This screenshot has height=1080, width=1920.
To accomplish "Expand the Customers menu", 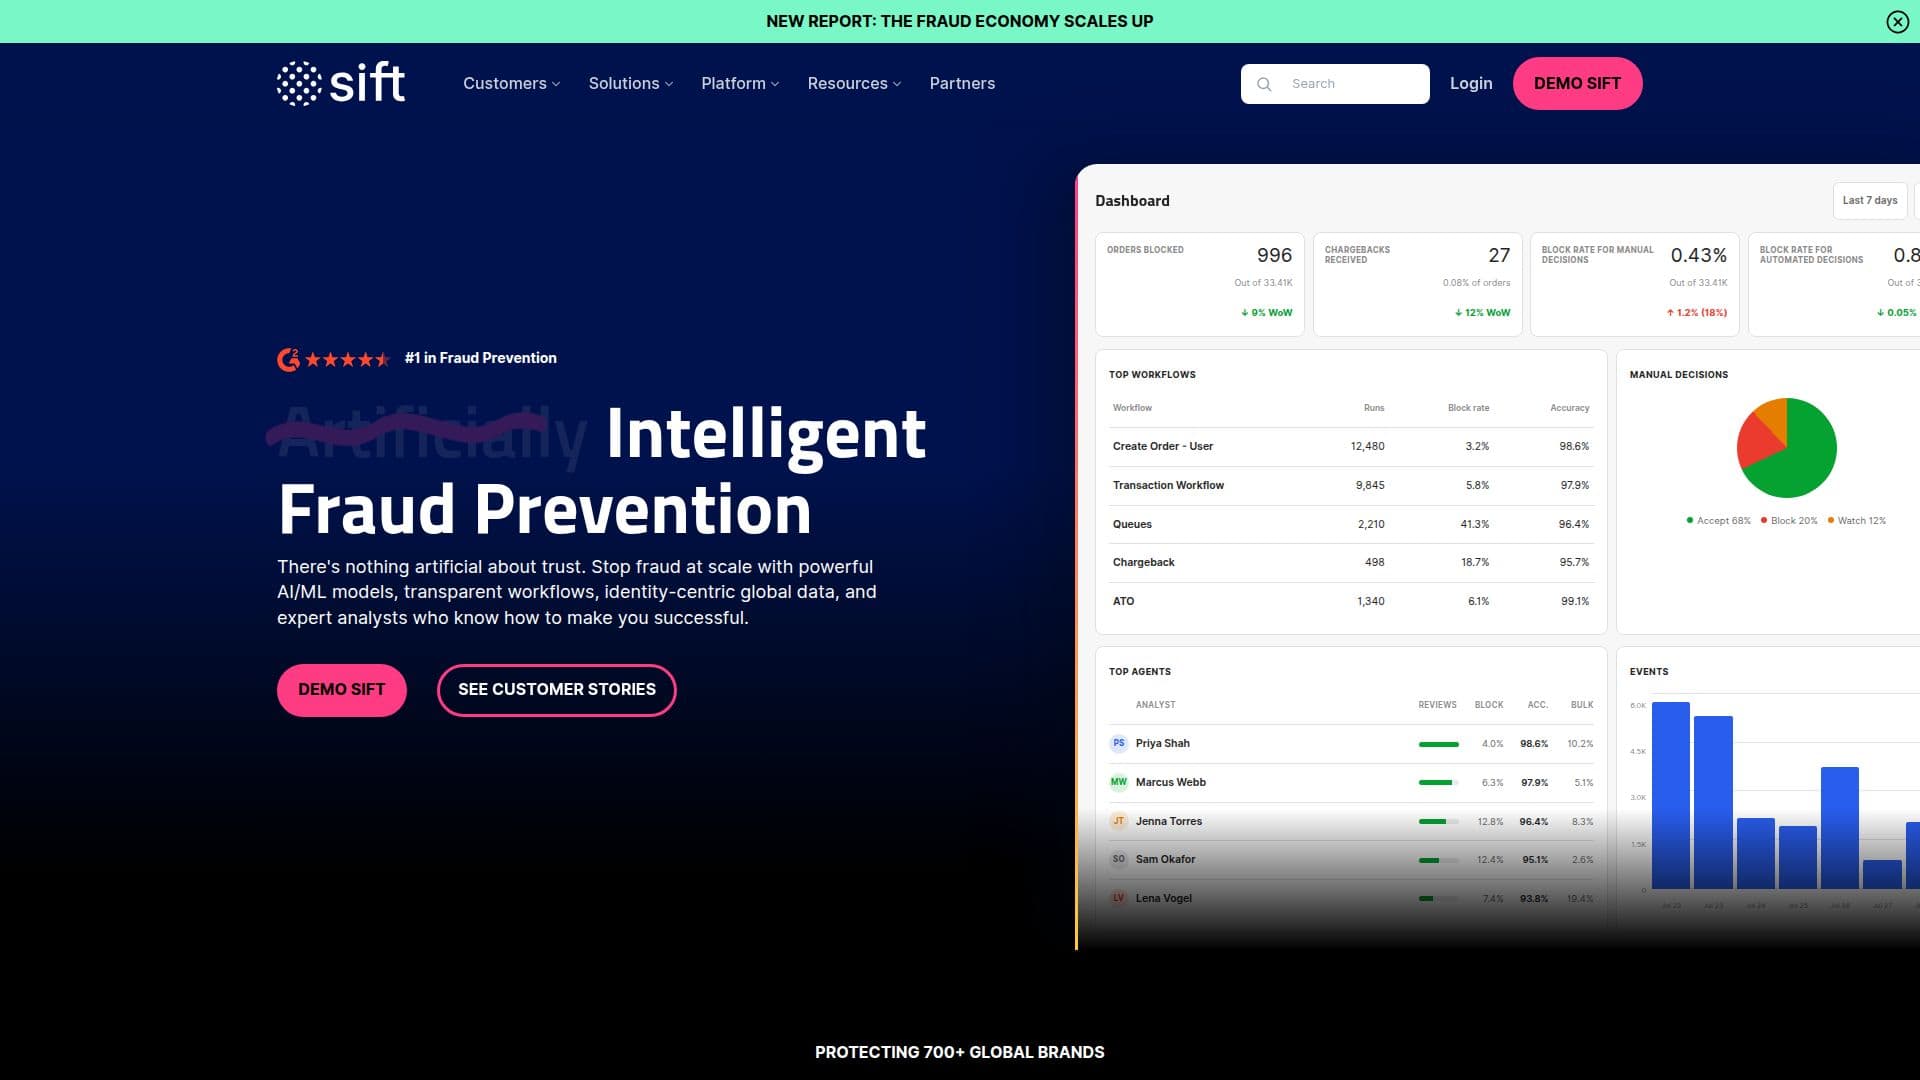I will click(x=511, y=83).
